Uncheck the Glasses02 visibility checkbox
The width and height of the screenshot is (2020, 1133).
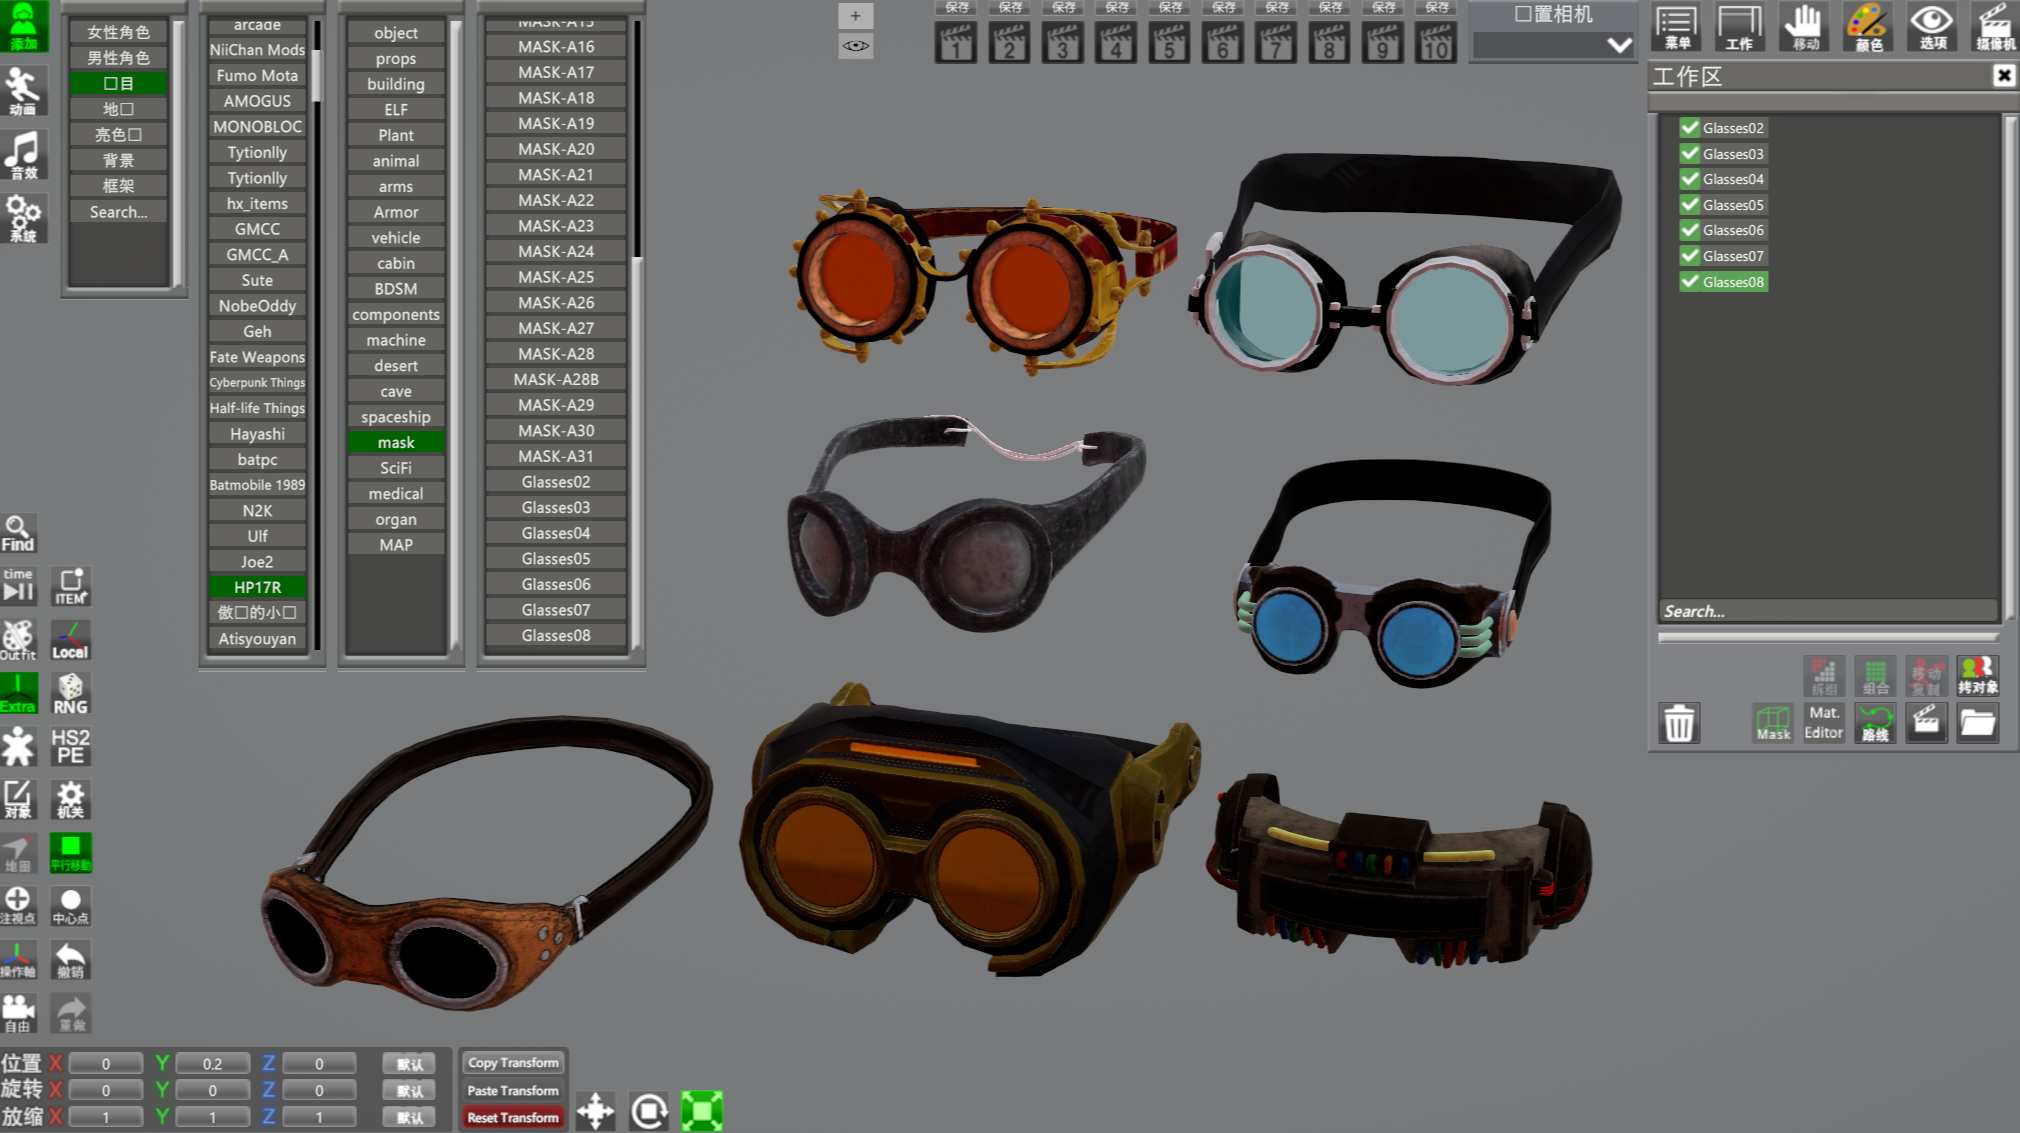point(1690,128)
